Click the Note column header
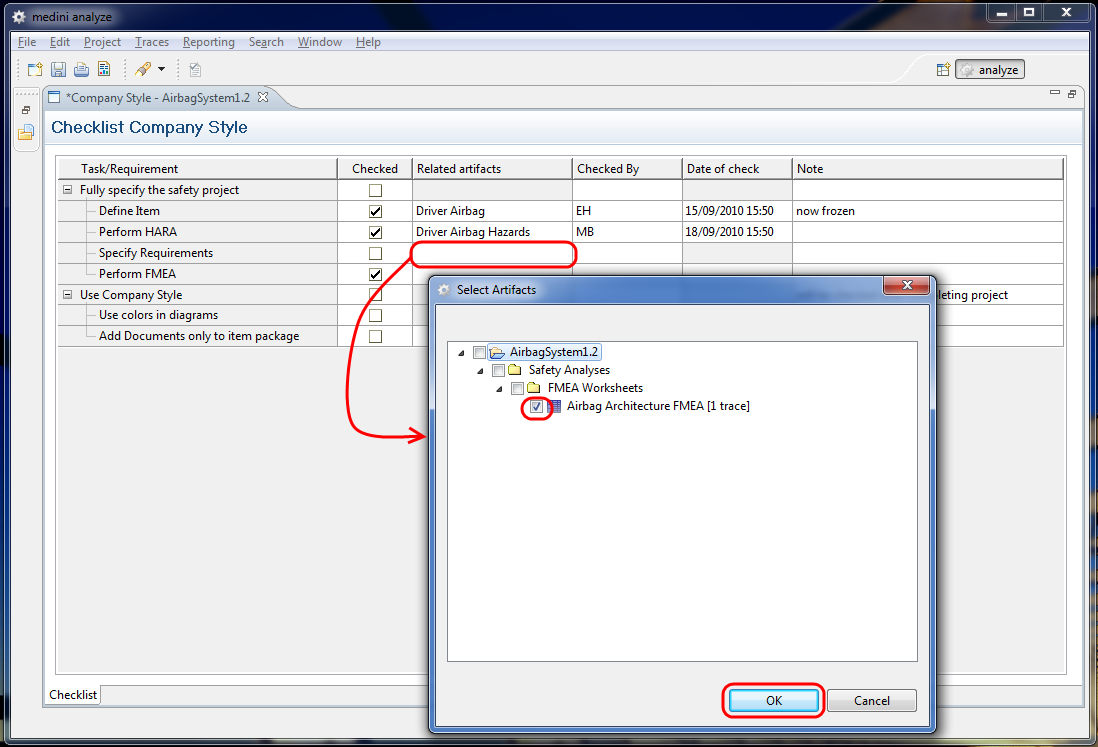1098x747 pixels. tap(928, 169)
